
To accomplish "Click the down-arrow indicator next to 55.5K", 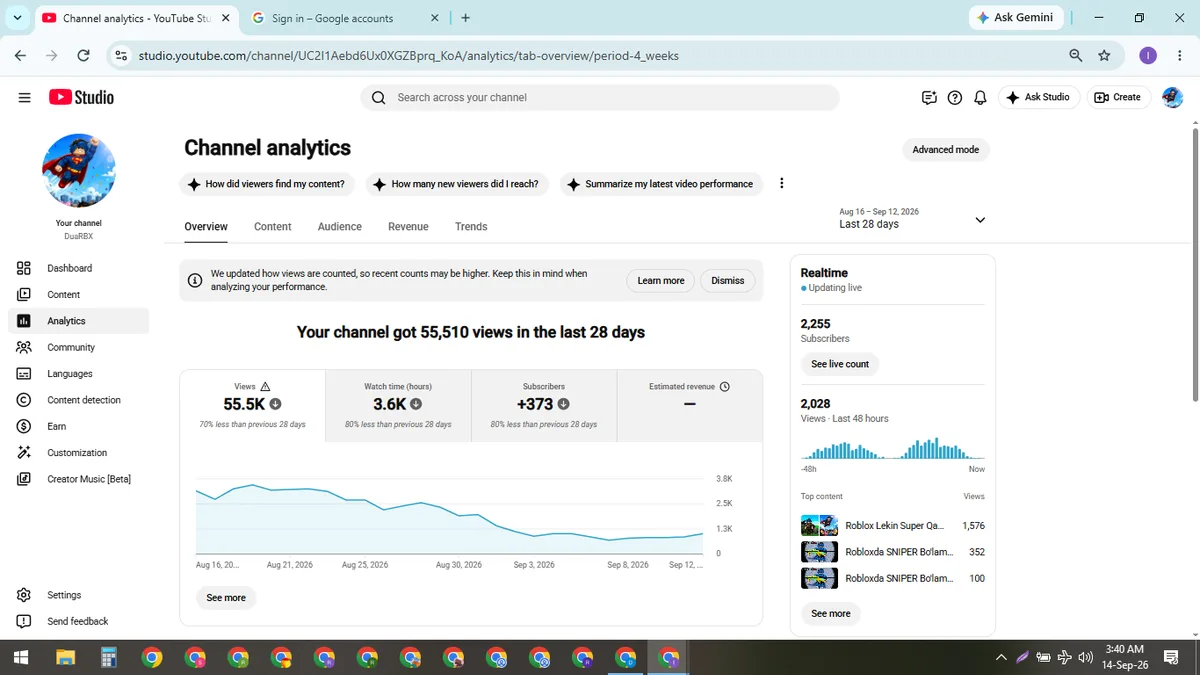I will tap(276, 404).
